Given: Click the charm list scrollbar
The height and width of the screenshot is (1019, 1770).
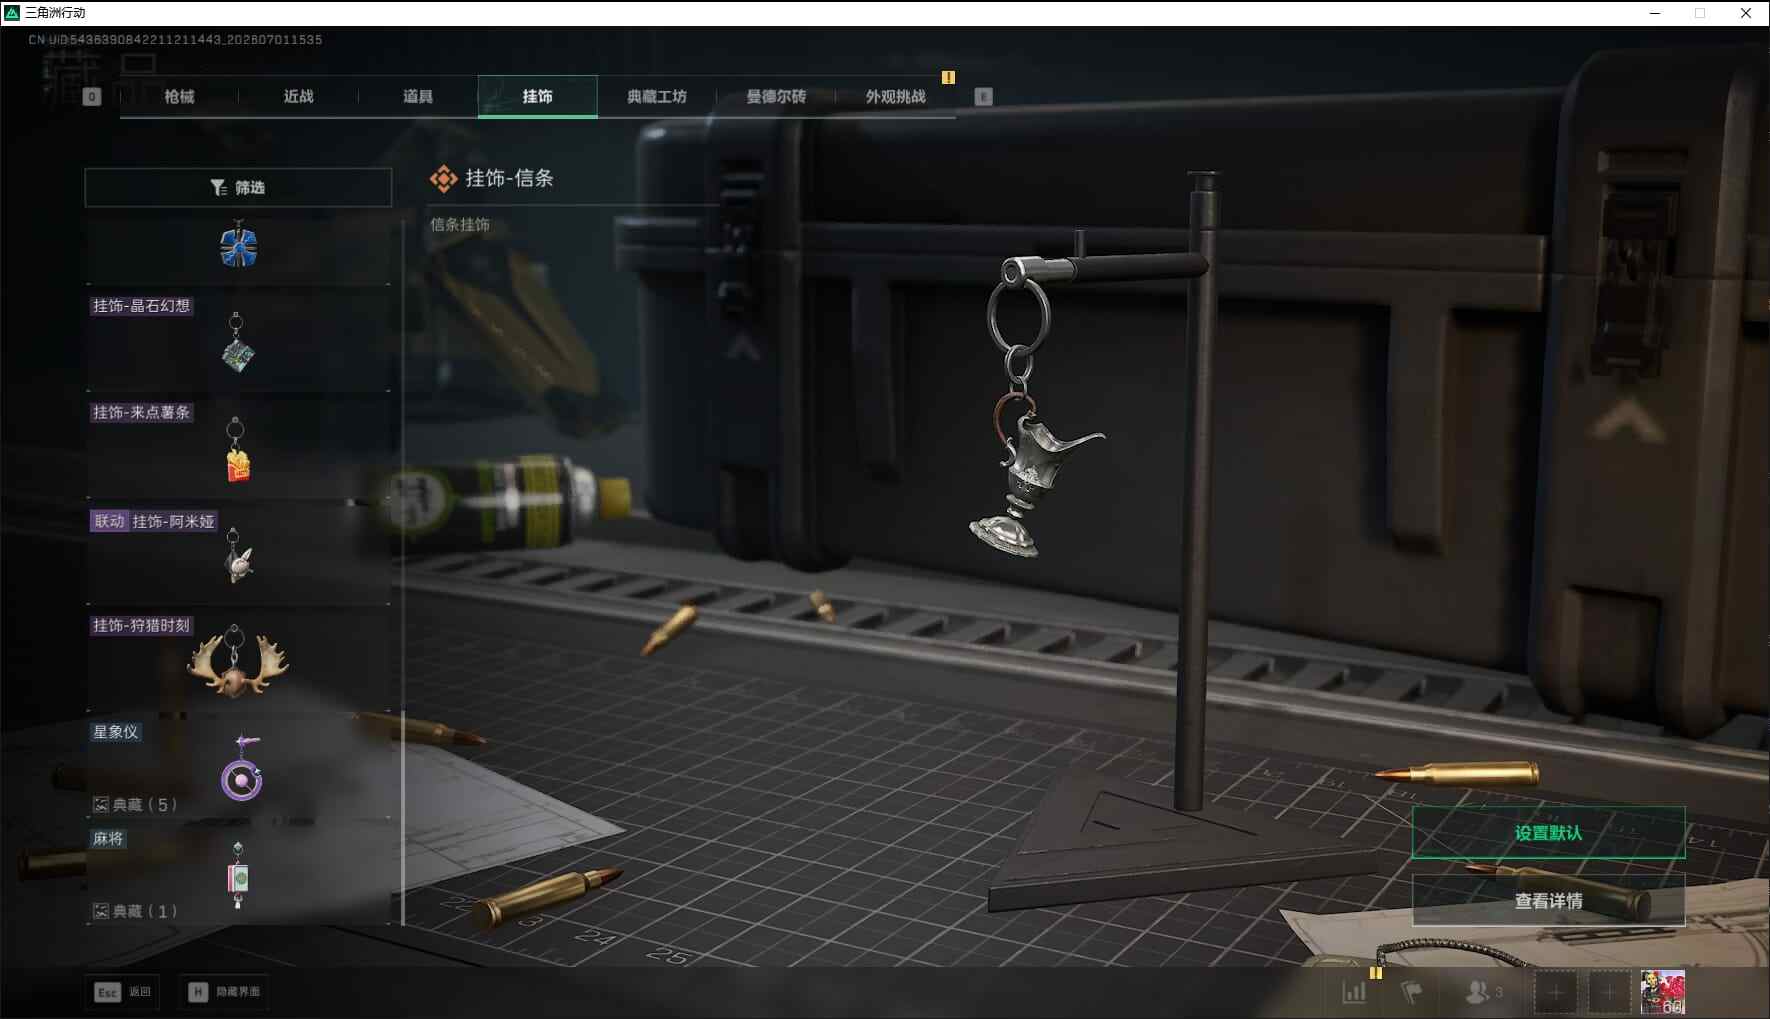Looking at the screenshot, I should tap(403, 817).
